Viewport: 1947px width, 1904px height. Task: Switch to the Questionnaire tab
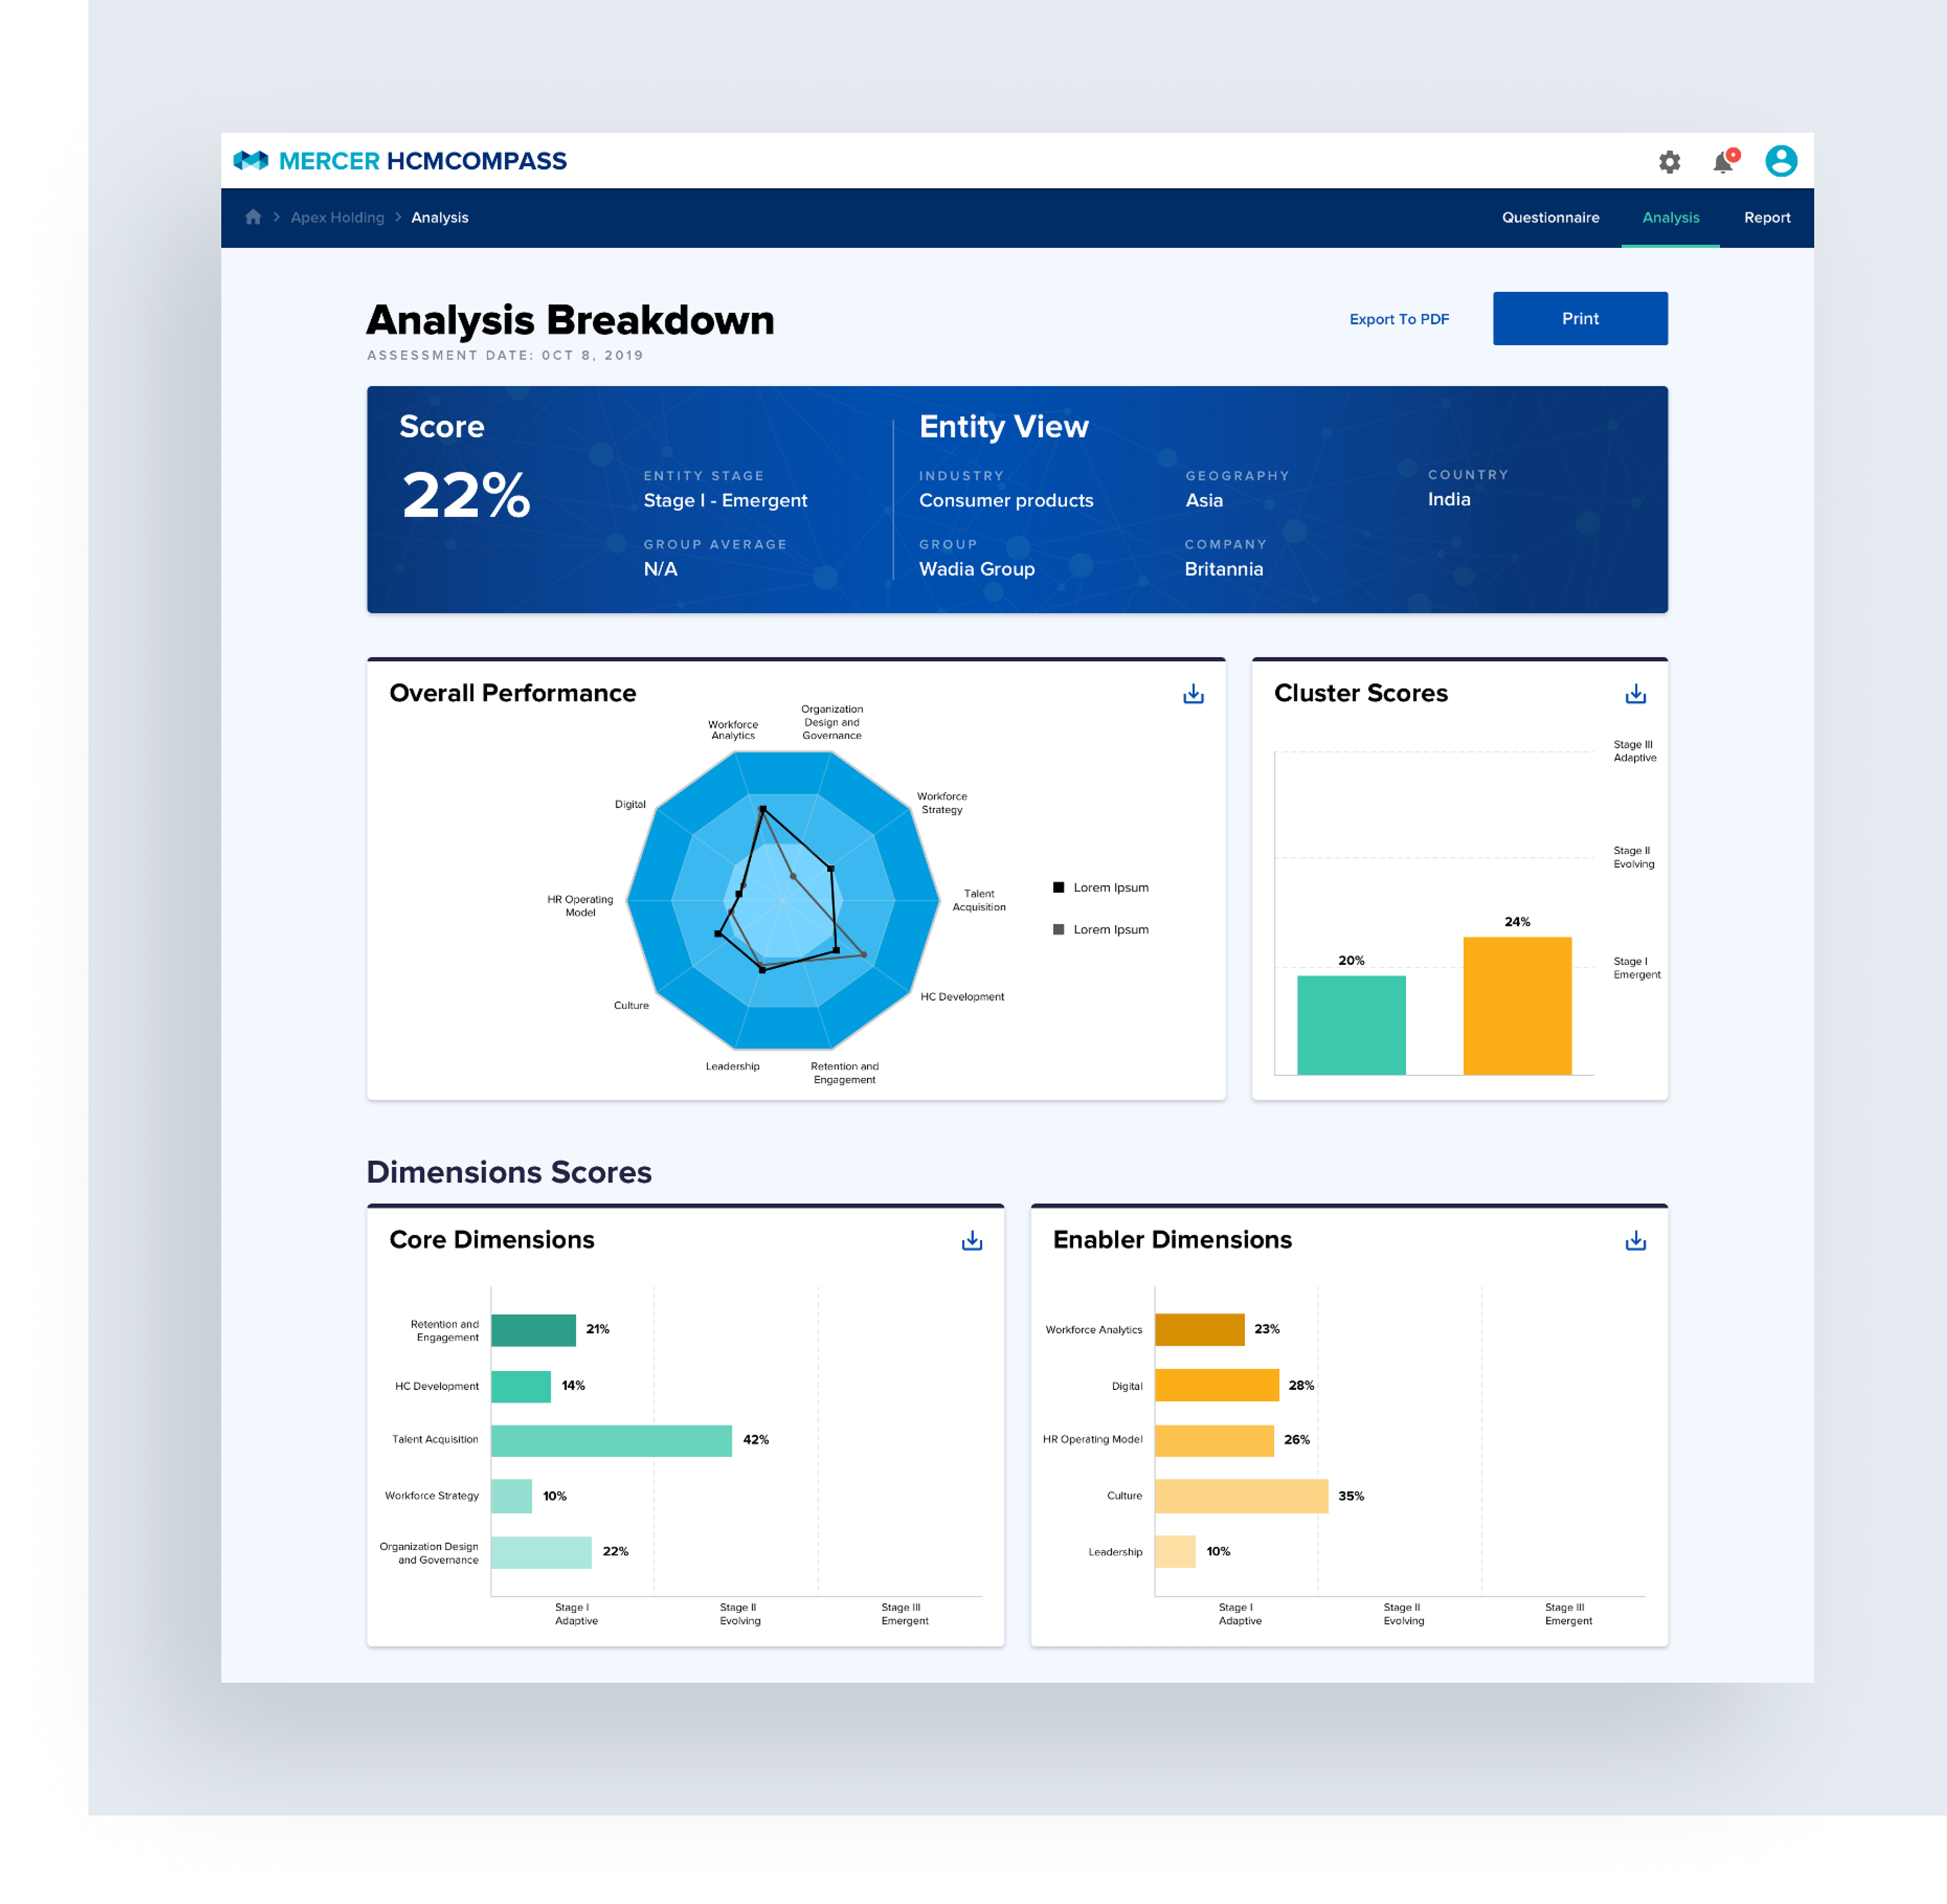tap(1550, 218)
